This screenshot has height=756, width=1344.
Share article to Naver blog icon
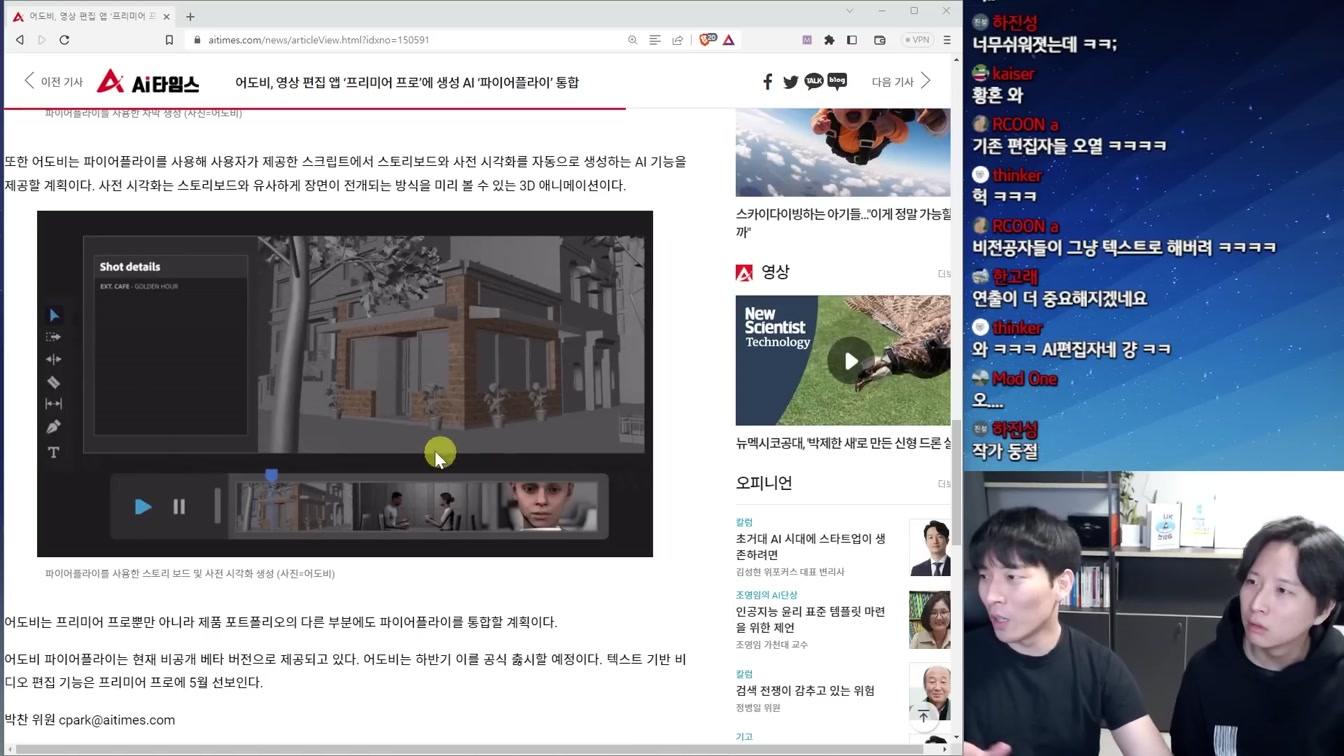coord(837,82)
